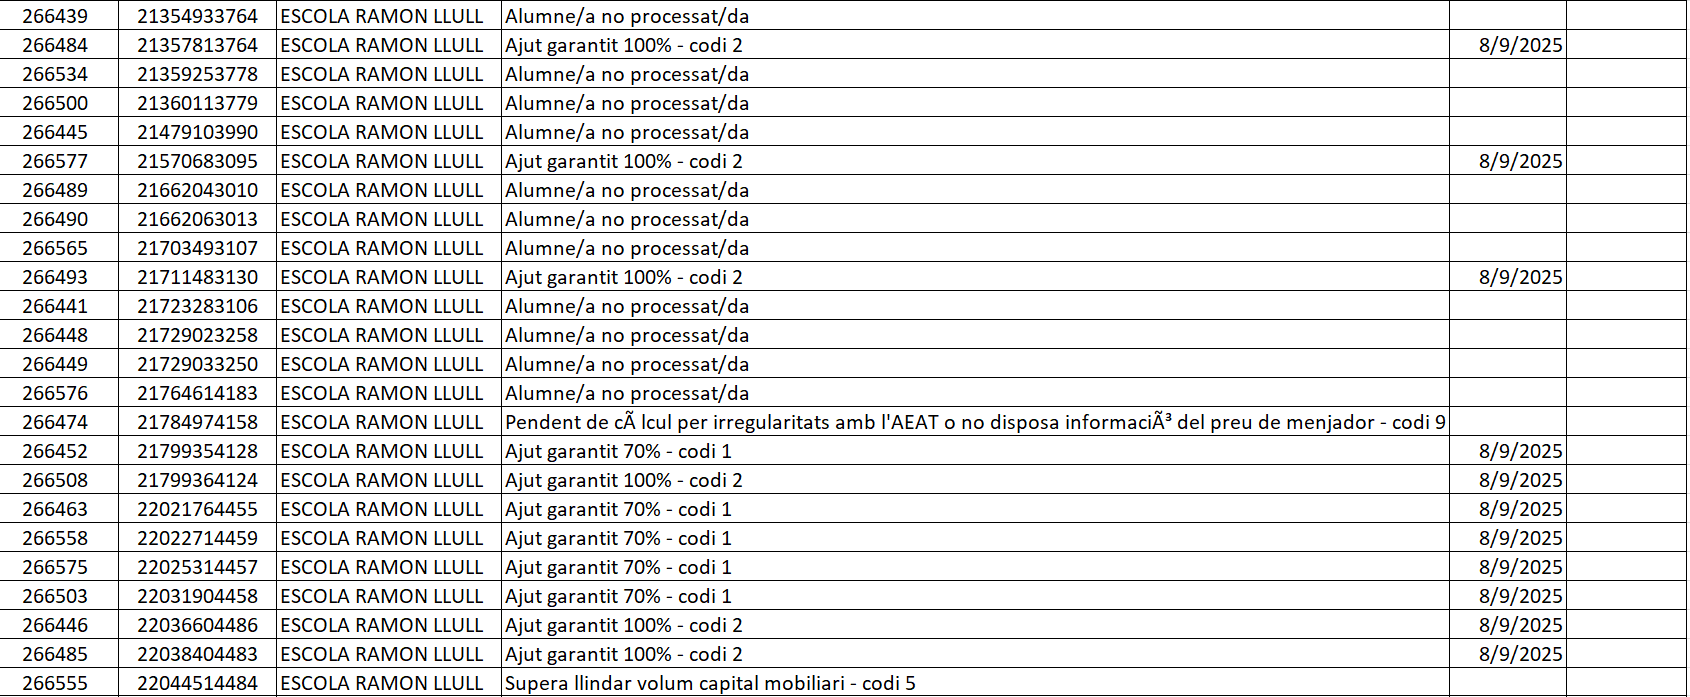Select the school name cell in row 266446
1690x697 pixels.
(381, 625)
